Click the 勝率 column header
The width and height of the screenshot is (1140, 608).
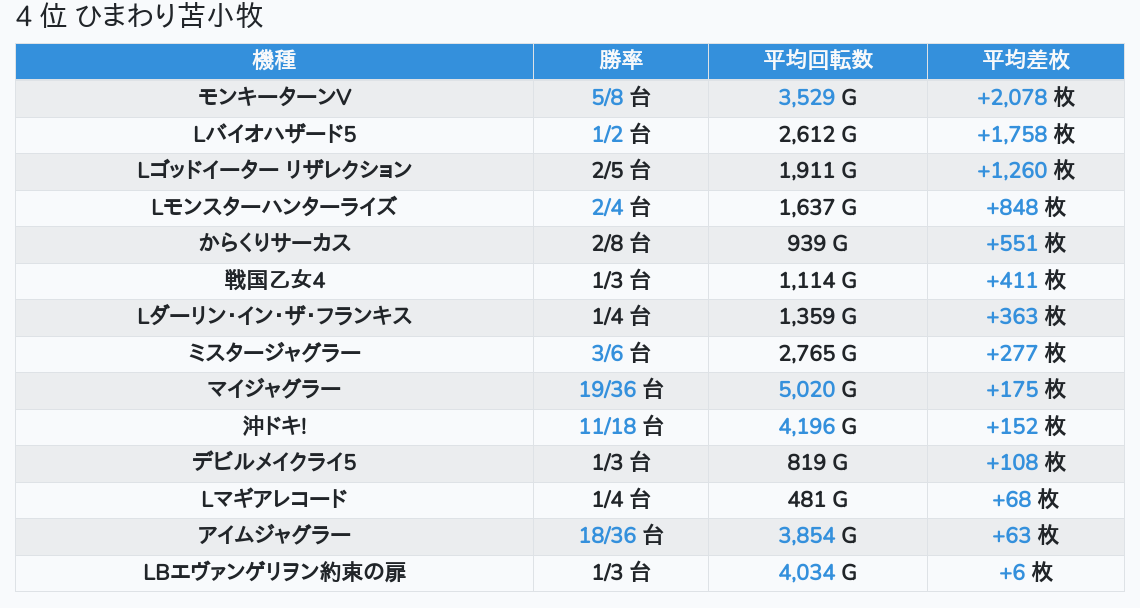coord(621,60)
